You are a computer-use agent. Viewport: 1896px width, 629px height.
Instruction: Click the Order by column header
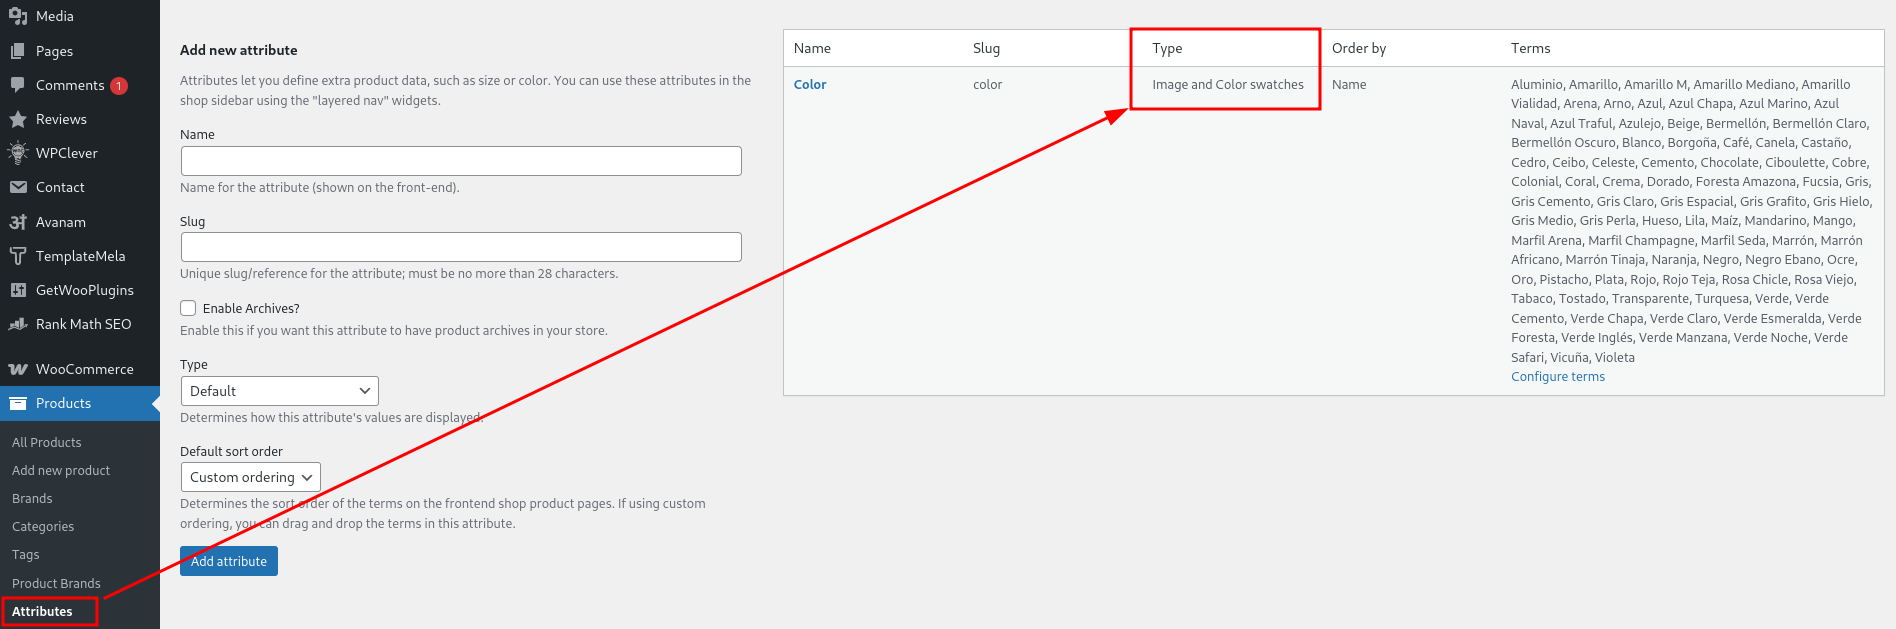coord(1359,48)
